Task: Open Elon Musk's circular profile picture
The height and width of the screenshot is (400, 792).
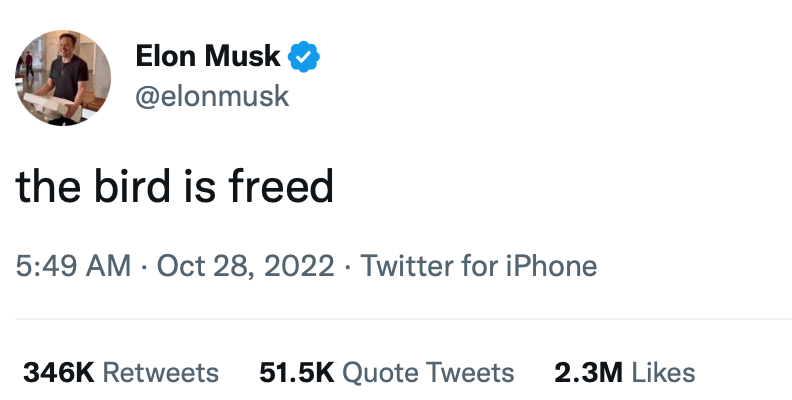Action: [63, 78]
